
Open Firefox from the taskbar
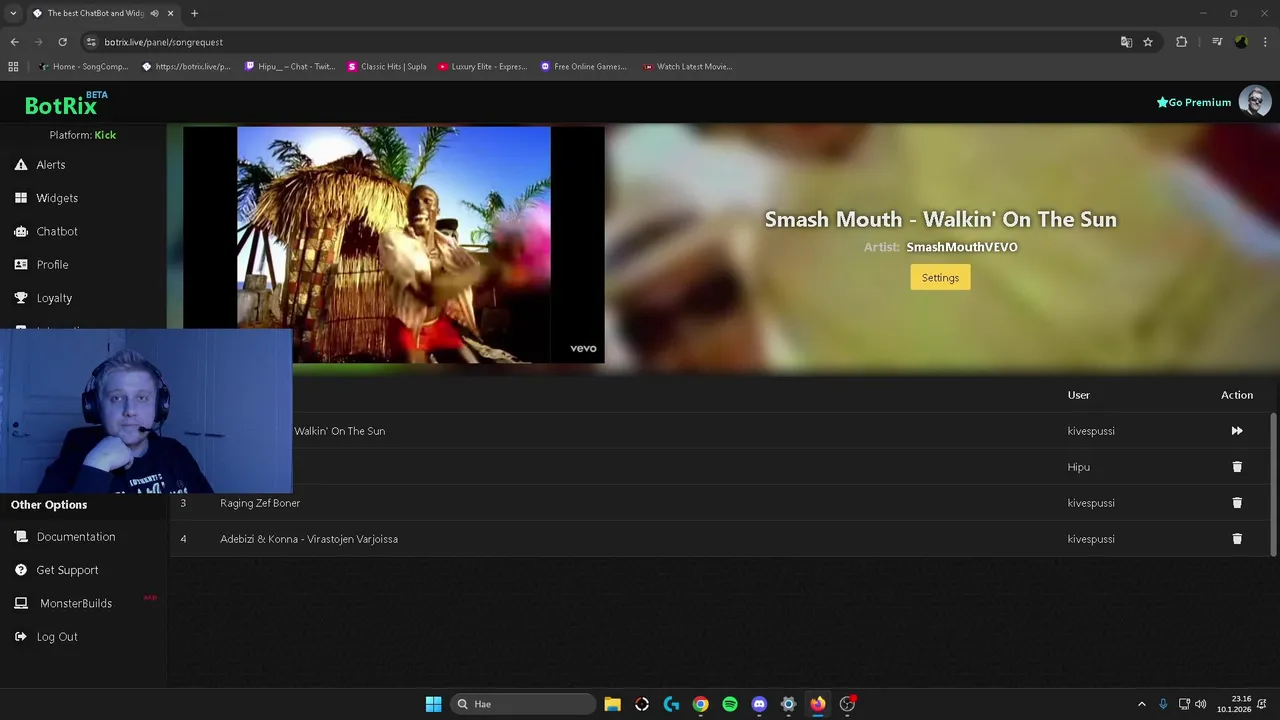818,704
